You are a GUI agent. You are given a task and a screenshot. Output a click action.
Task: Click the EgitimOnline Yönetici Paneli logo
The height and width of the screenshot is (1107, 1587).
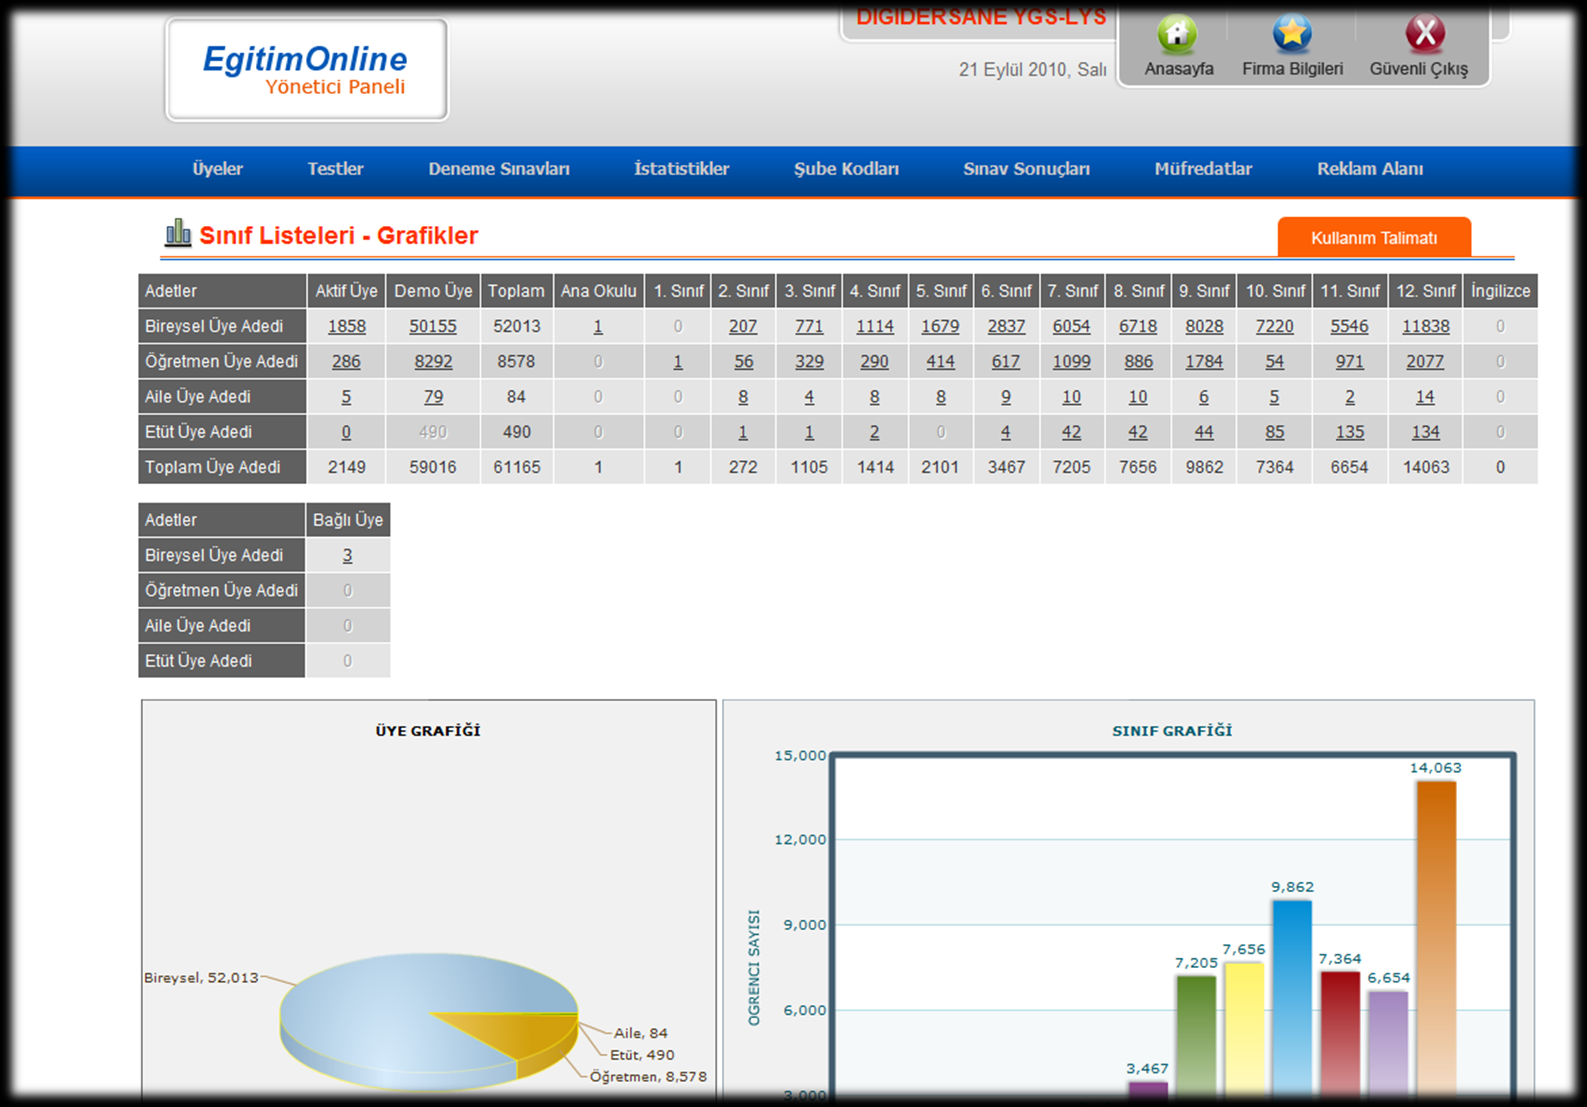coord(306,69)
